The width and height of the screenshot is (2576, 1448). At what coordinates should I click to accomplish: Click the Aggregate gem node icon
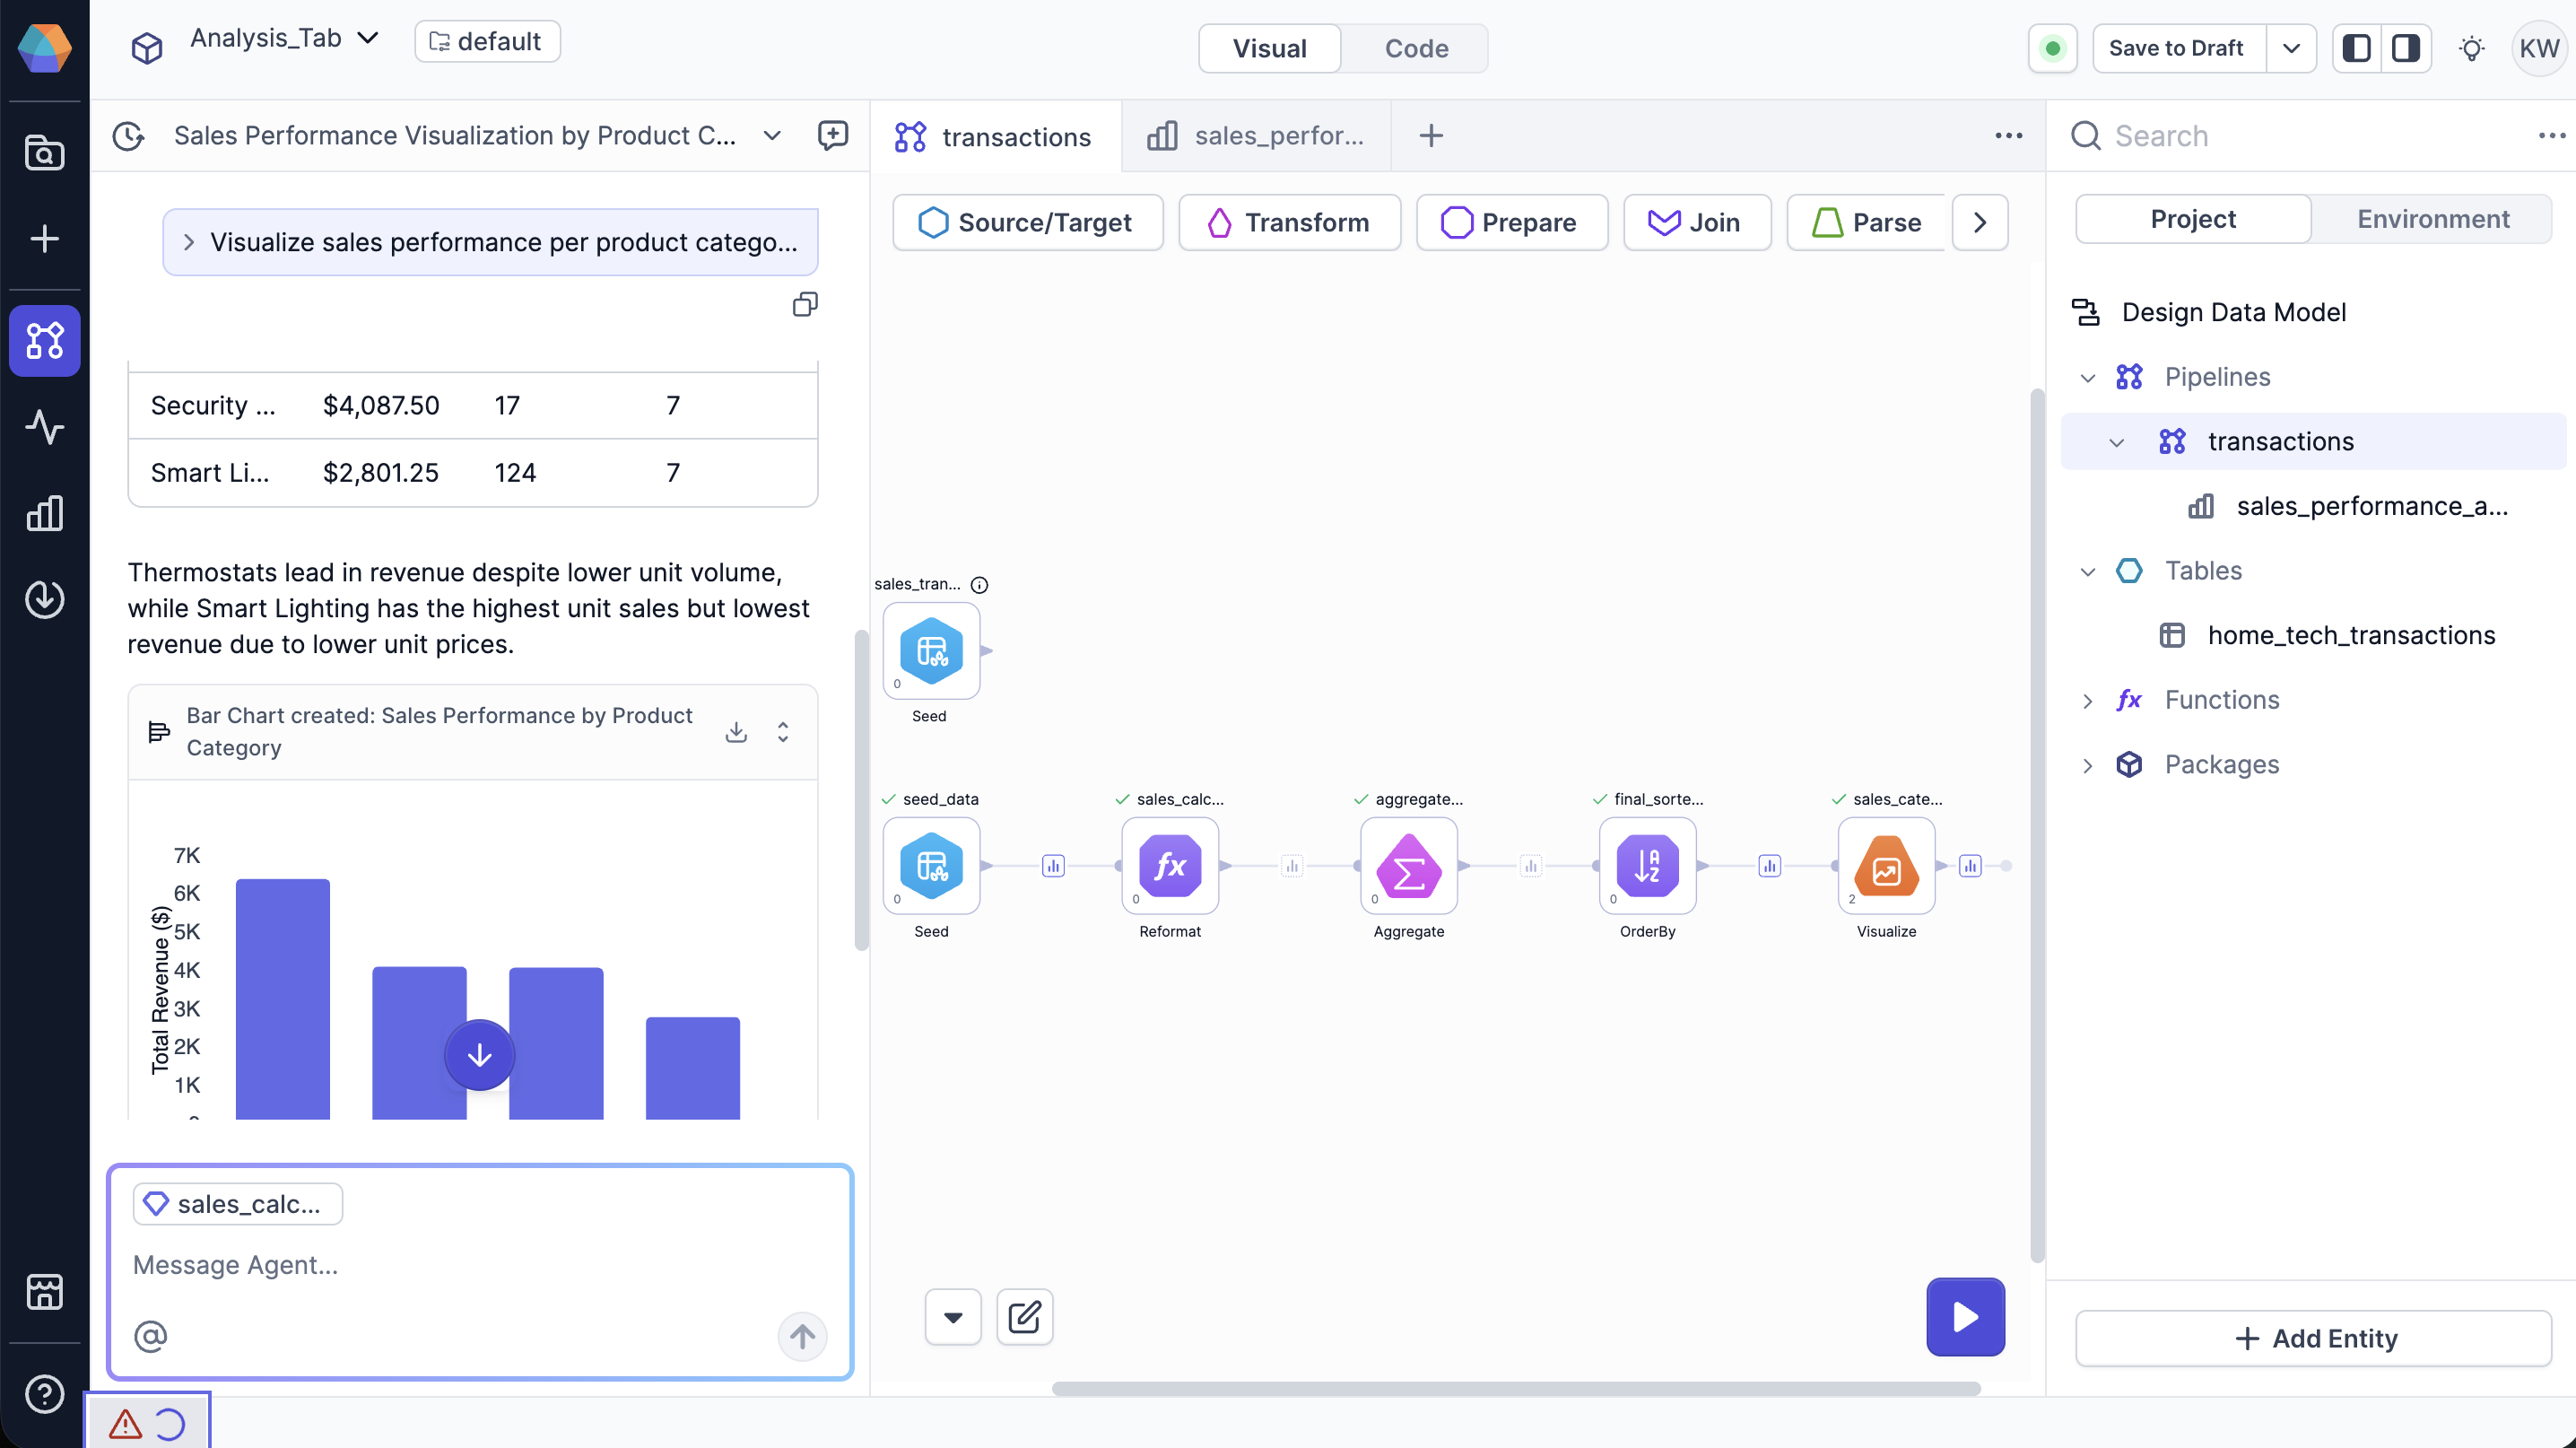coord(1408,866)
